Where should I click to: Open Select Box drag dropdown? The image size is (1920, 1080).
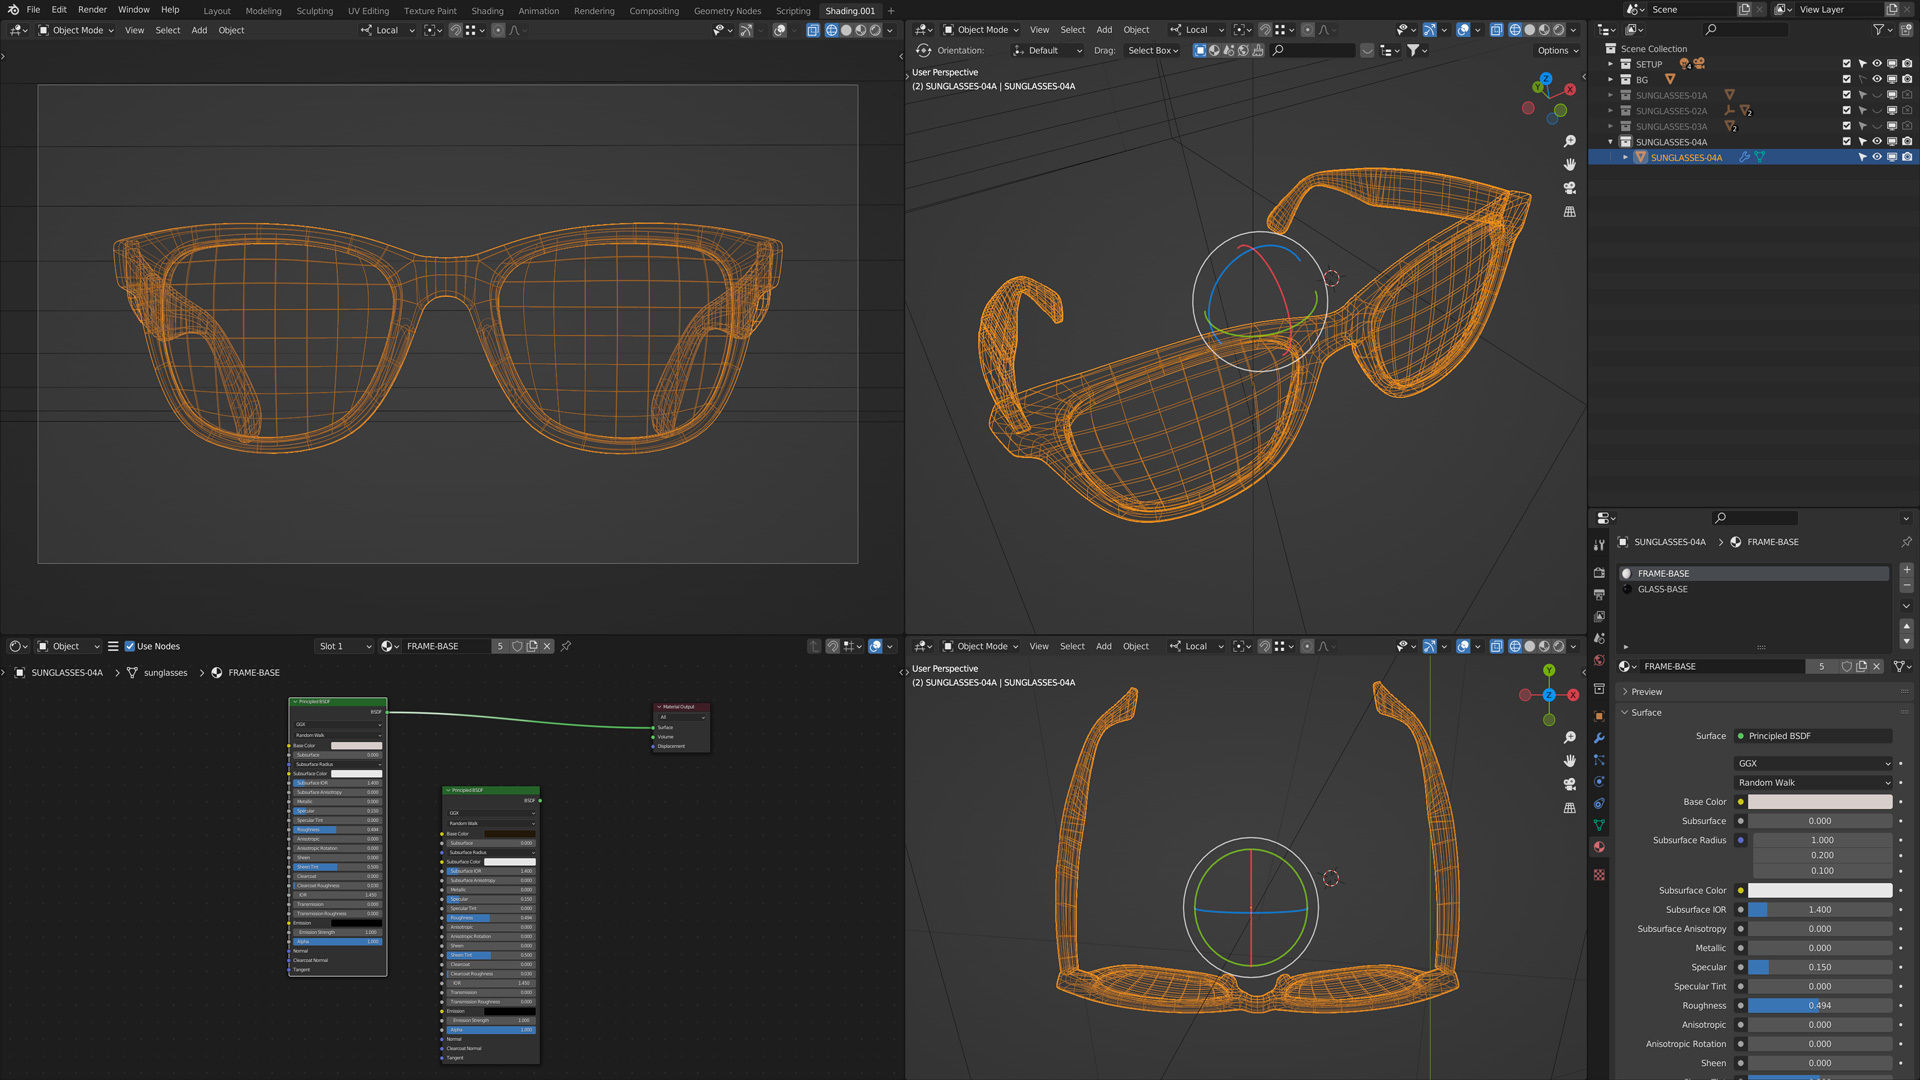click(x=1153, y=50)
